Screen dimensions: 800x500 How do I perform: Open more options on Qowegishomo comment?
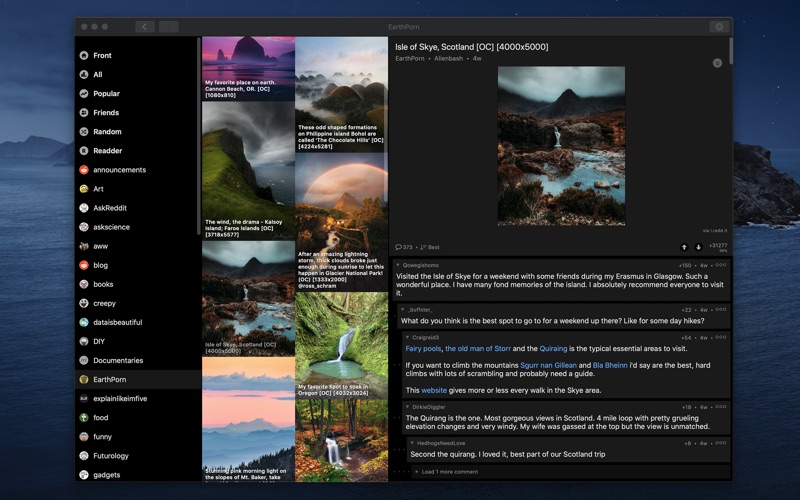click(720, 265)
